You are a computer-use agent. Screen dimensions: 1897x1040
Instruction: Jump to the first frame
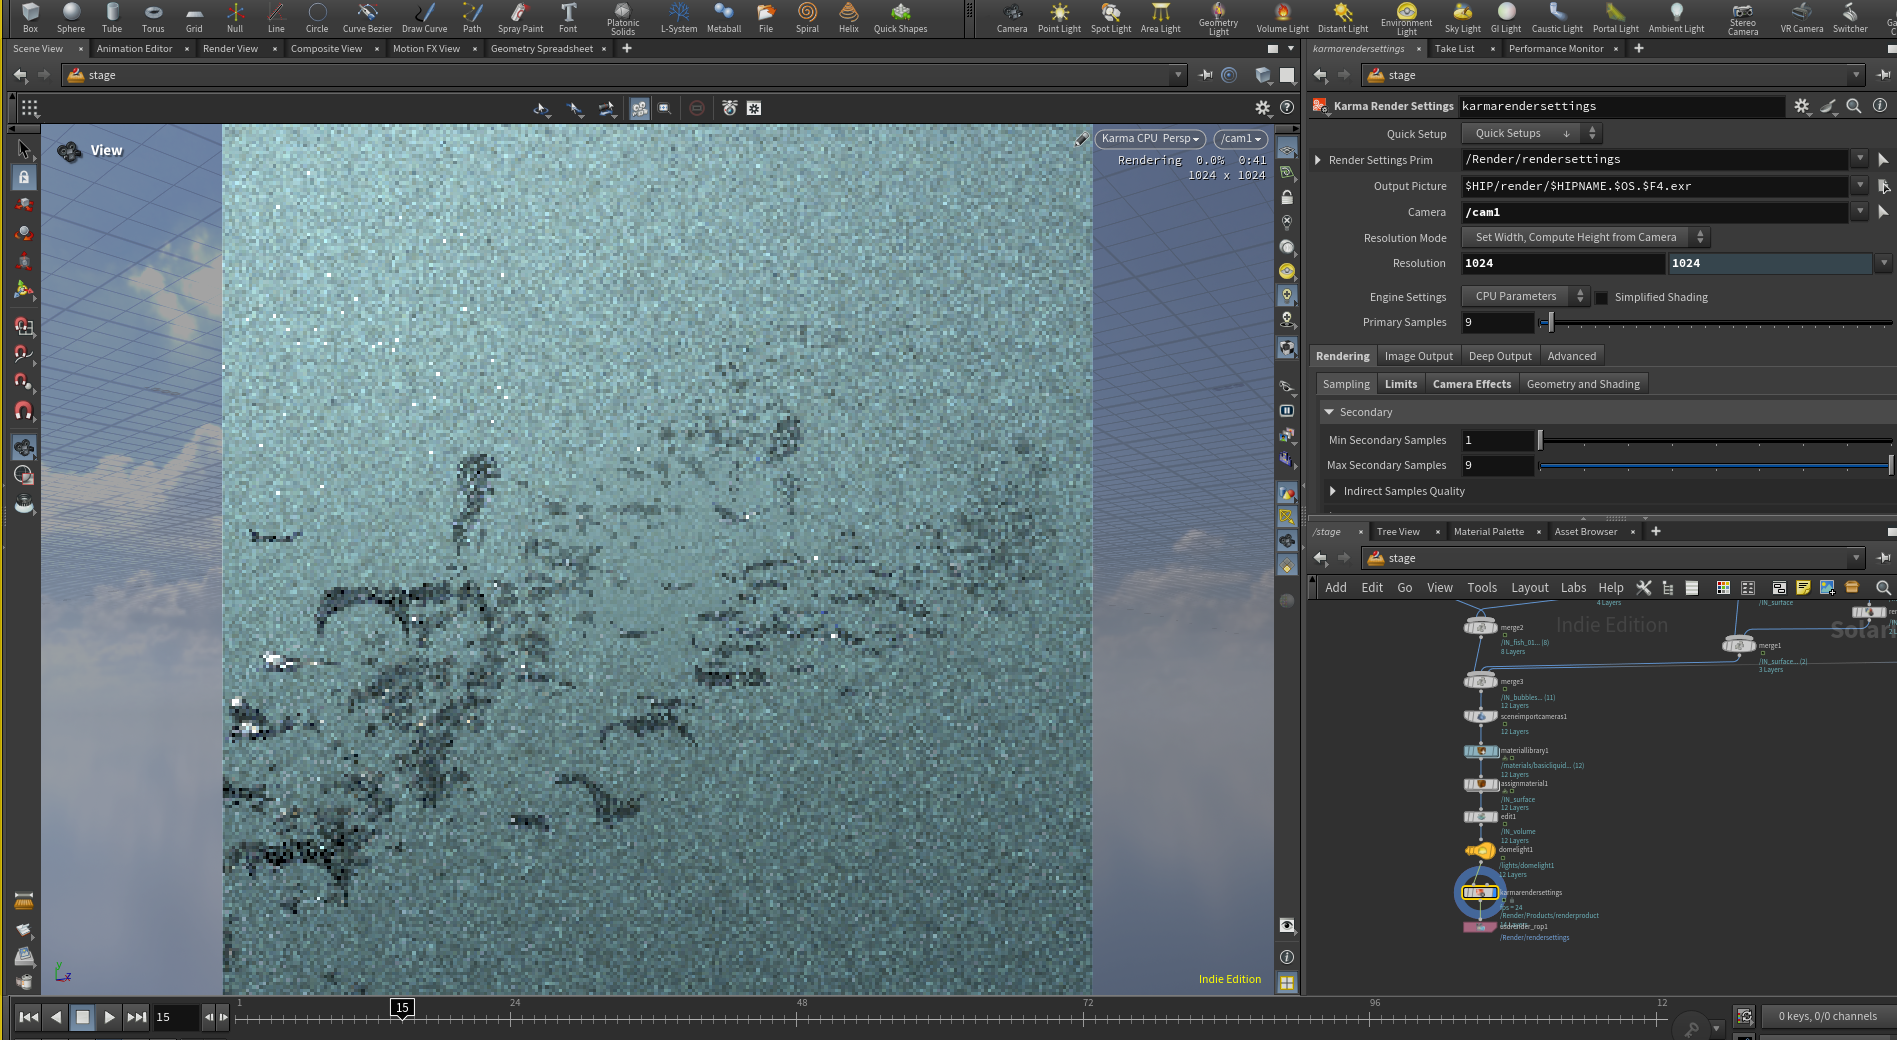click(29, 1017)
